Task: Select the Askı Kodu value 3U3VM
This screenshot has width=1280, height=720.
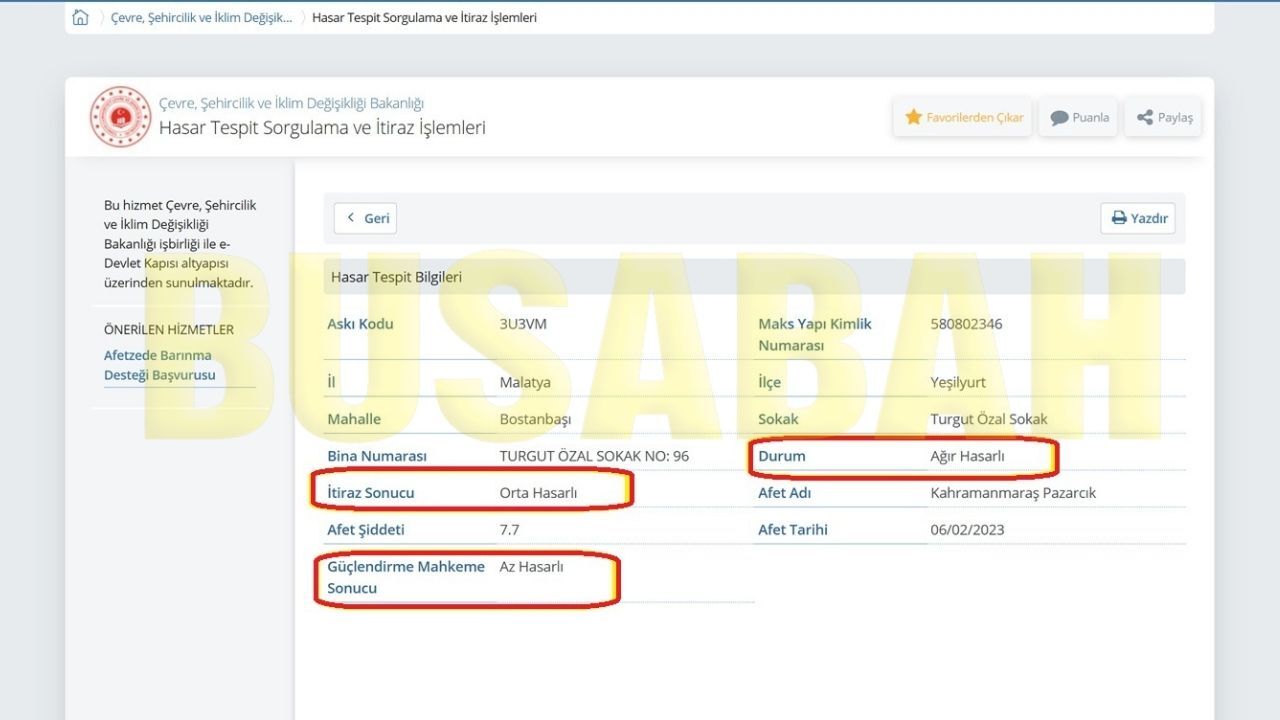Action: 523,324
